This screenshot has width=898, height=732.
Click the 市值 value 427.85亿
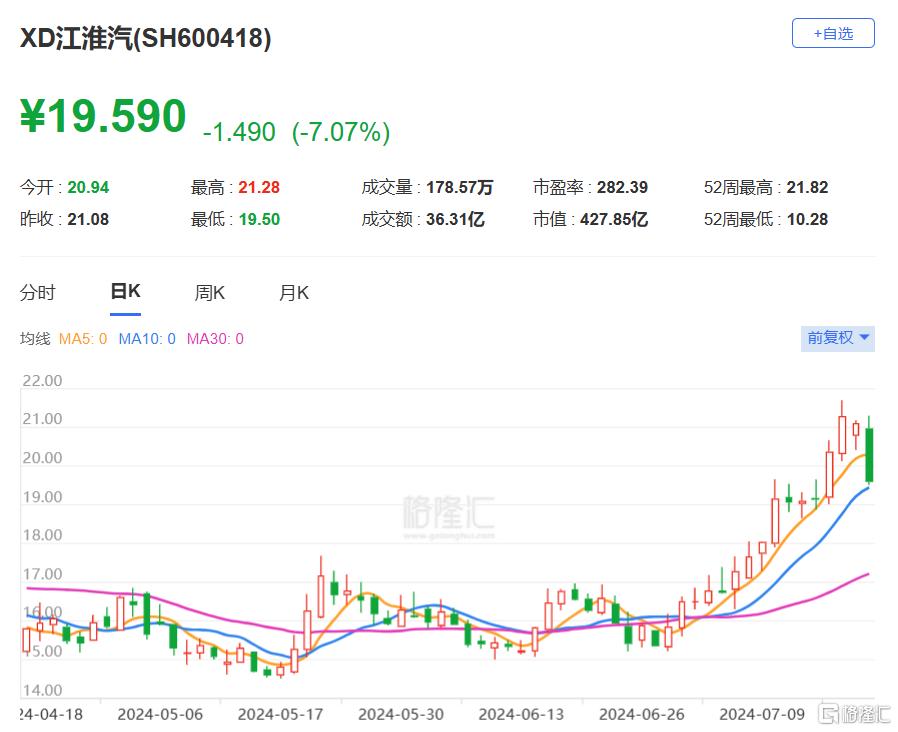coord(614,219)
